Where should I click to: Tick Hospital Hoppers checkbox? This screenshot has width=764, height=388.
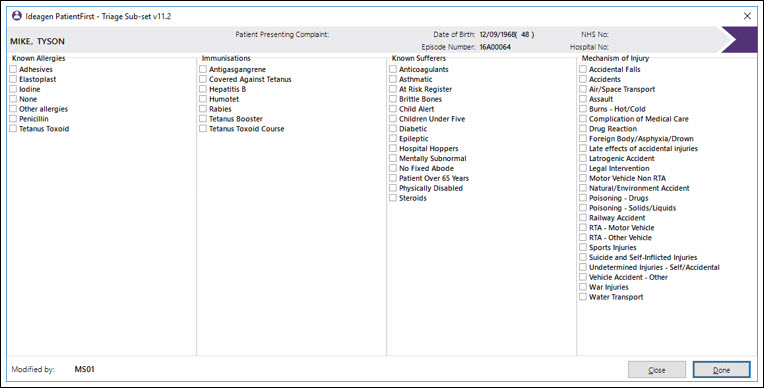click(393, 148)
